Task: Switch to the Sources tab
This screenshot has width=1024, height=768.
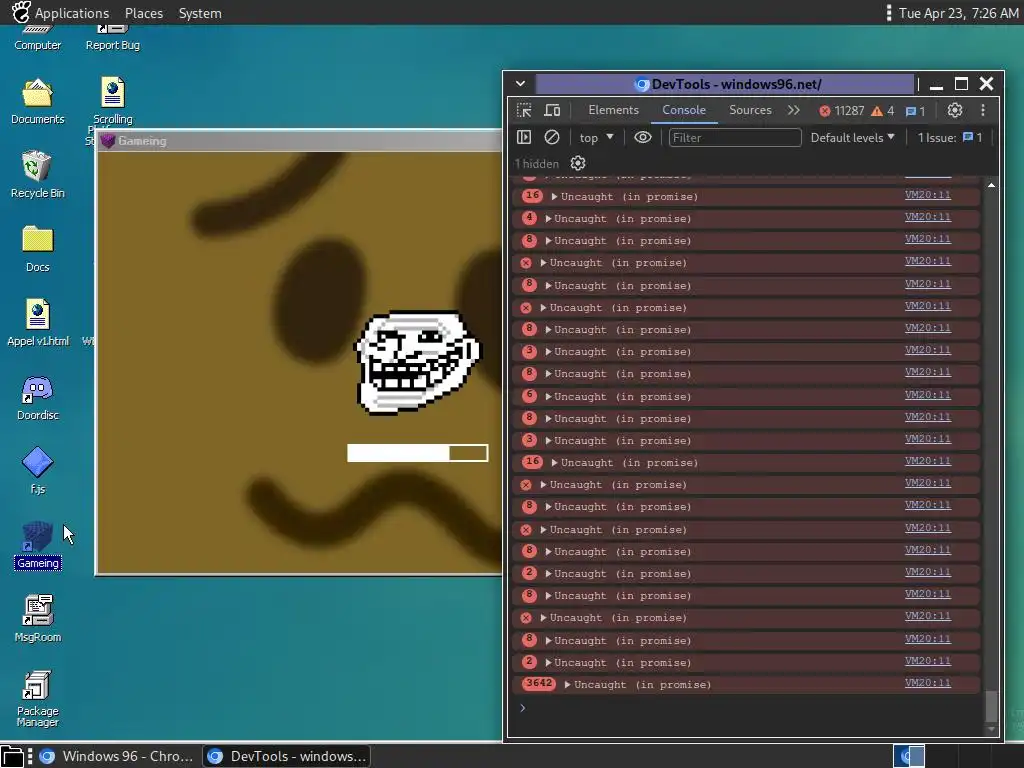Action: pyautogui.click(x=750, y=110)
